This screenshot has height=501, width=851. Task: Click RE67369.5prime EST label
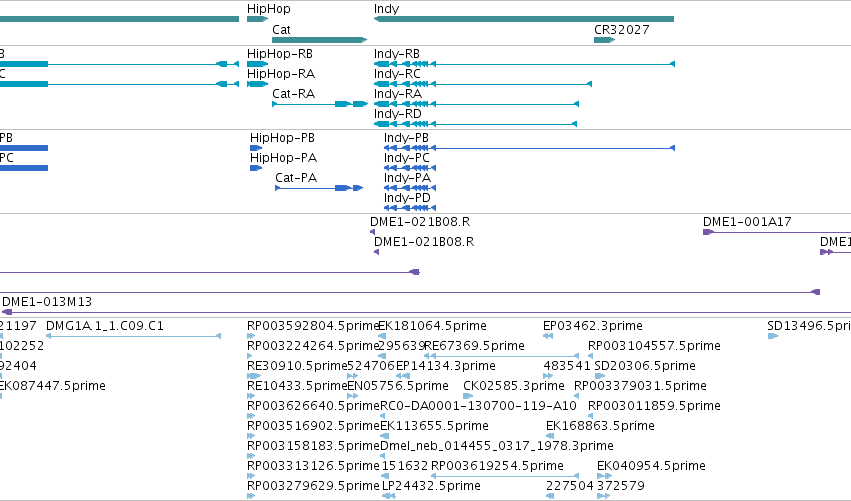(x=474, y=346)
